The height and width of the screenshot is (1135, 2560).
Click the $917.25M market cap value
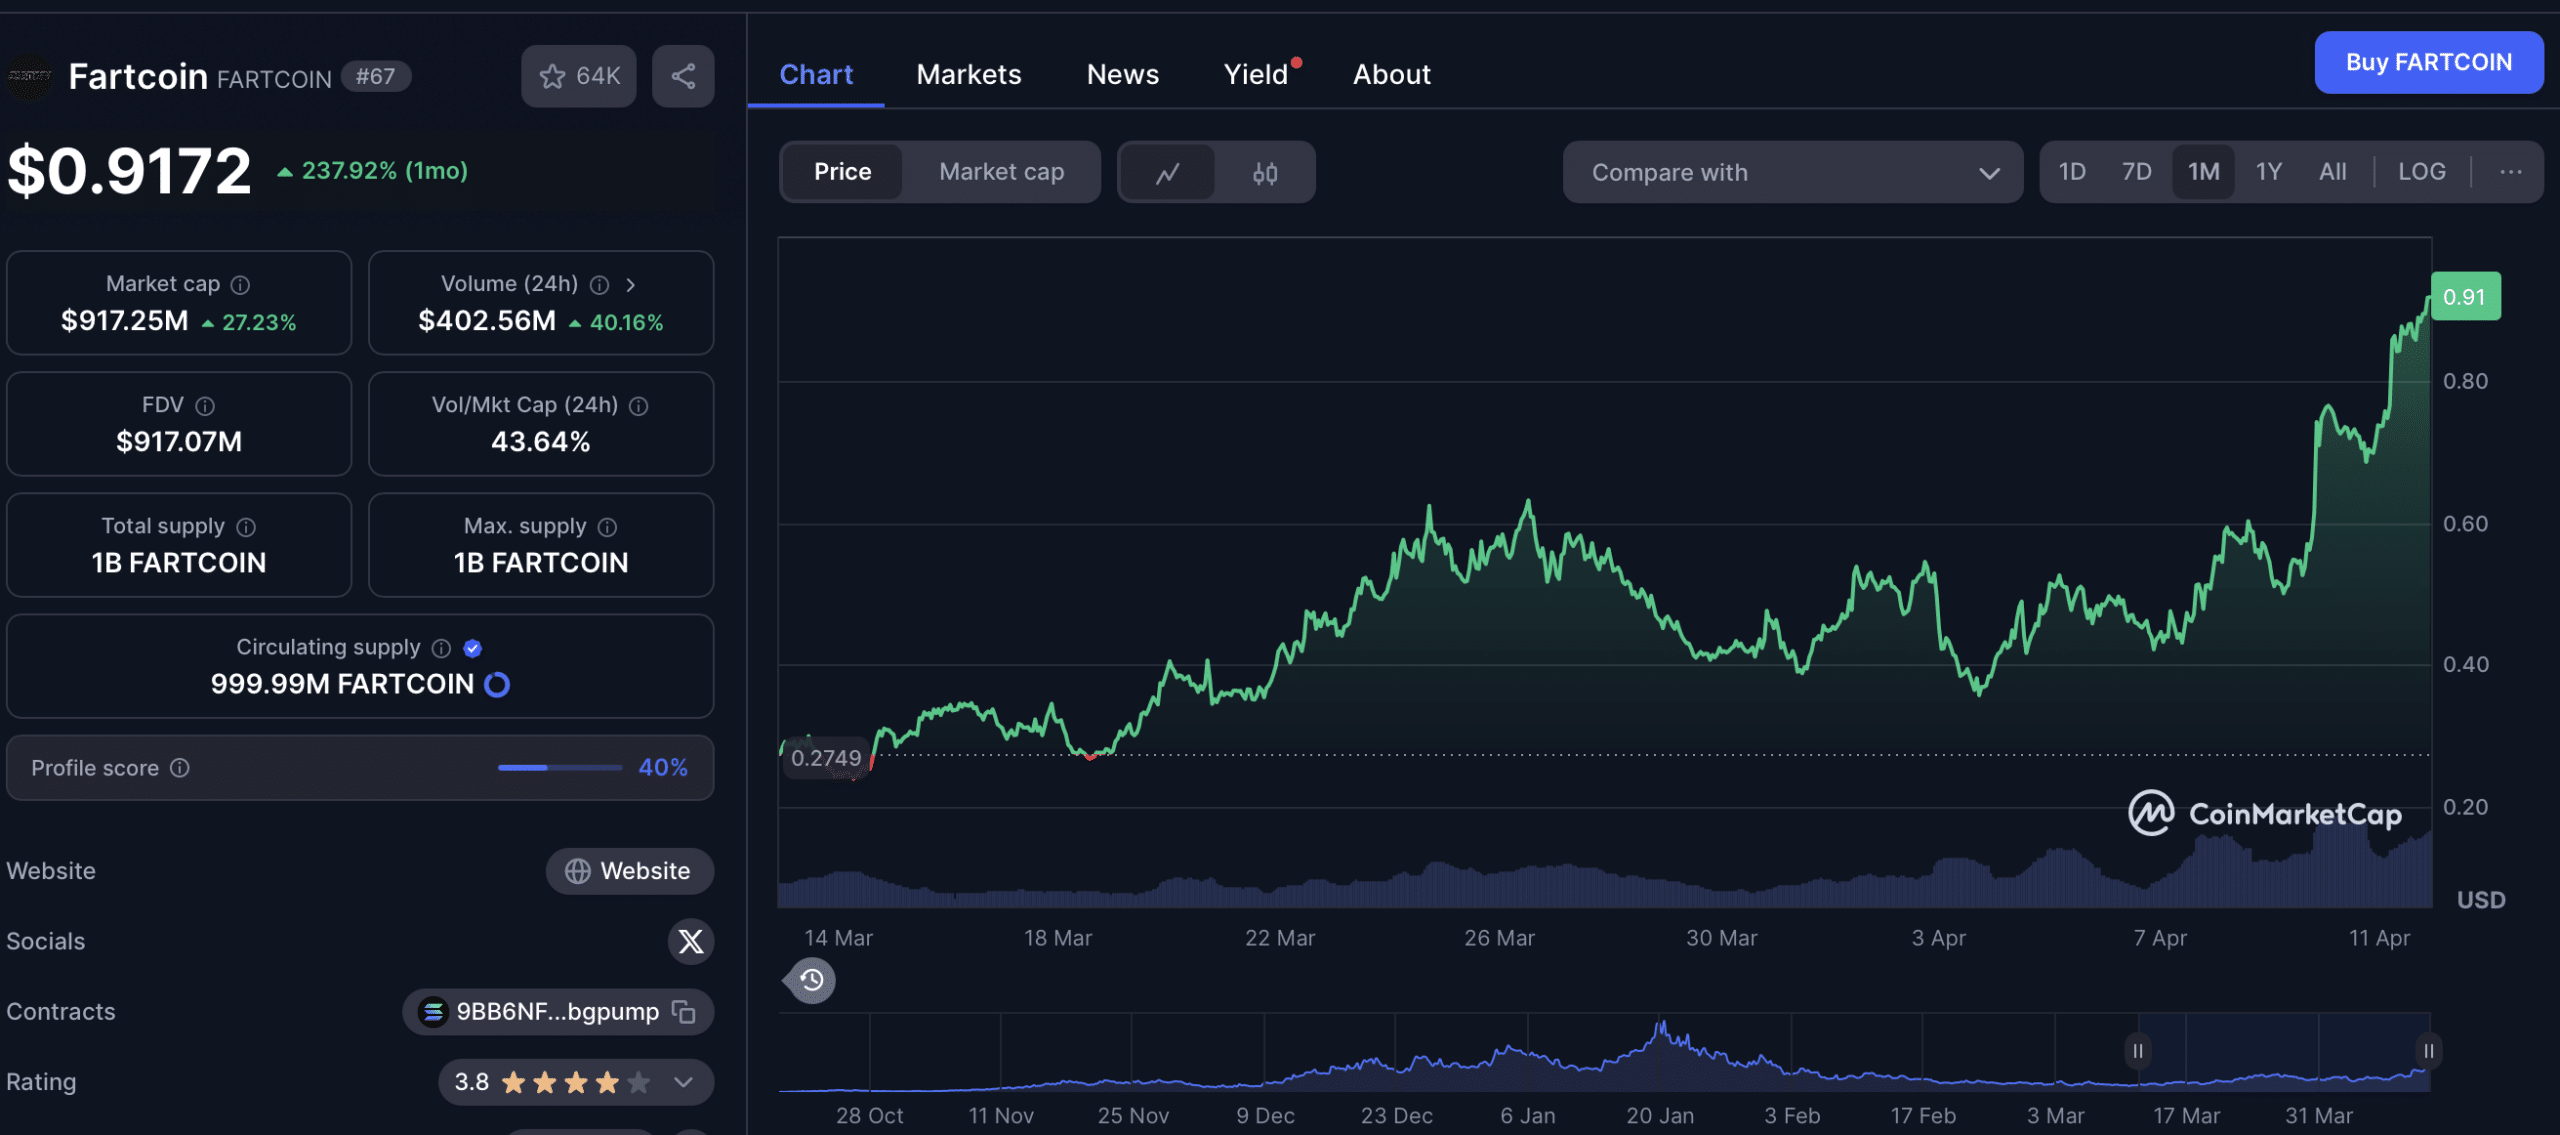point(124,321)
